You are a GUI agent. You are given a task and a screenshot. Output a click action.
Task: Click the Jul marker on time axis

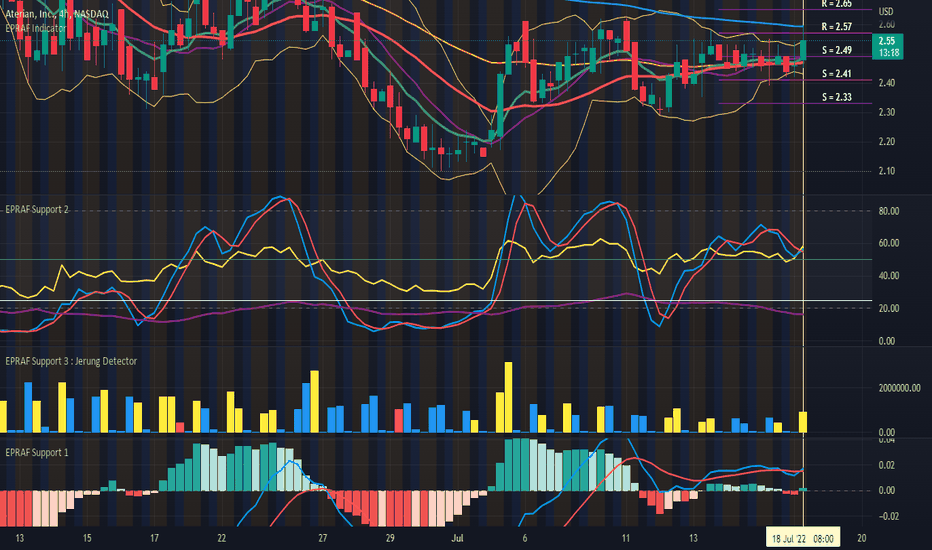coord(457,538)
